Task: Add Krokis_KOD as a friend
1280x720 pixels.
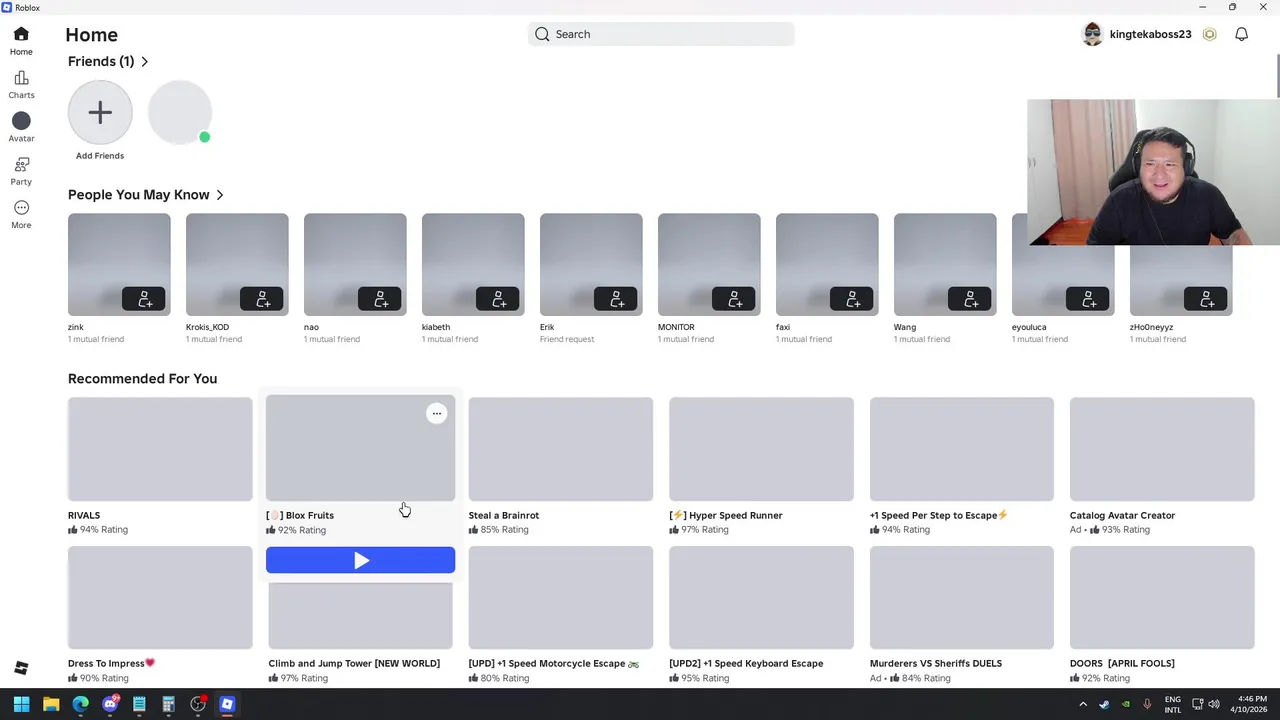Action: (262, 299)
